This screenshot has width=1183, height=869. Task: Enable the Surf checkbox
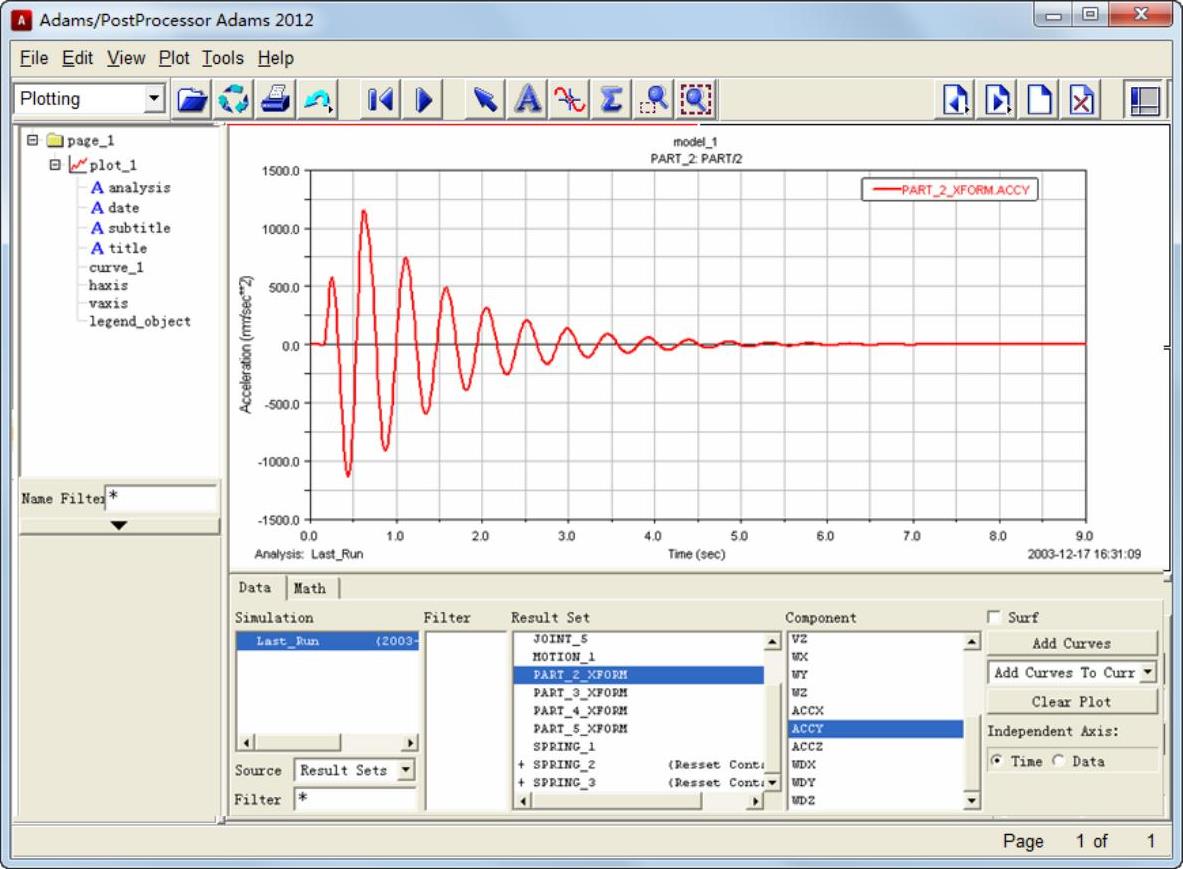995,618
